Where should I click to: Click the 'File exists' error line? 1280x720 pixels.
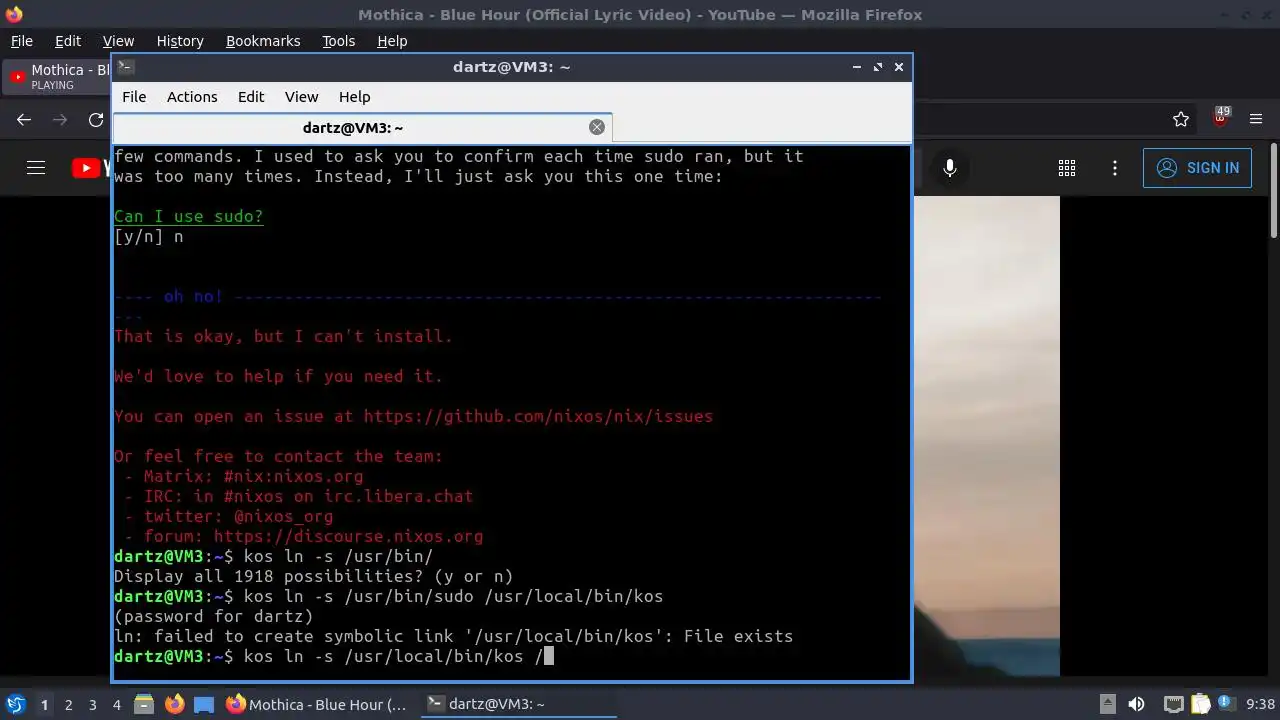click(454, 637)
